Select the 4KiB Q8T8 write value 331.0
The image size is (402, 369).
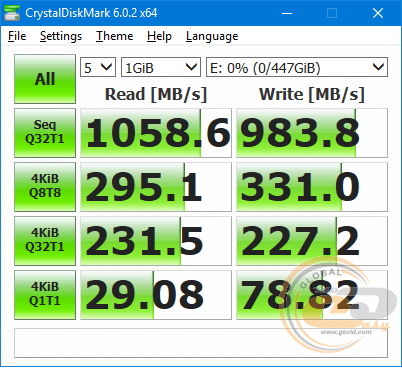[x=312, y=187]
